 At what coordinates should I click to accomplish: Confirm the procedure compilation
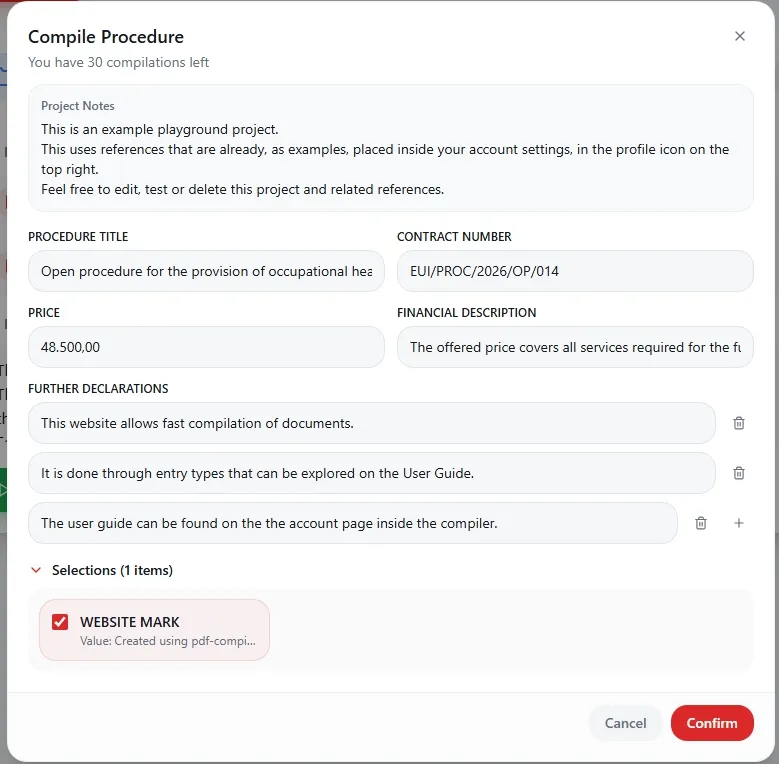click(712, 723)
